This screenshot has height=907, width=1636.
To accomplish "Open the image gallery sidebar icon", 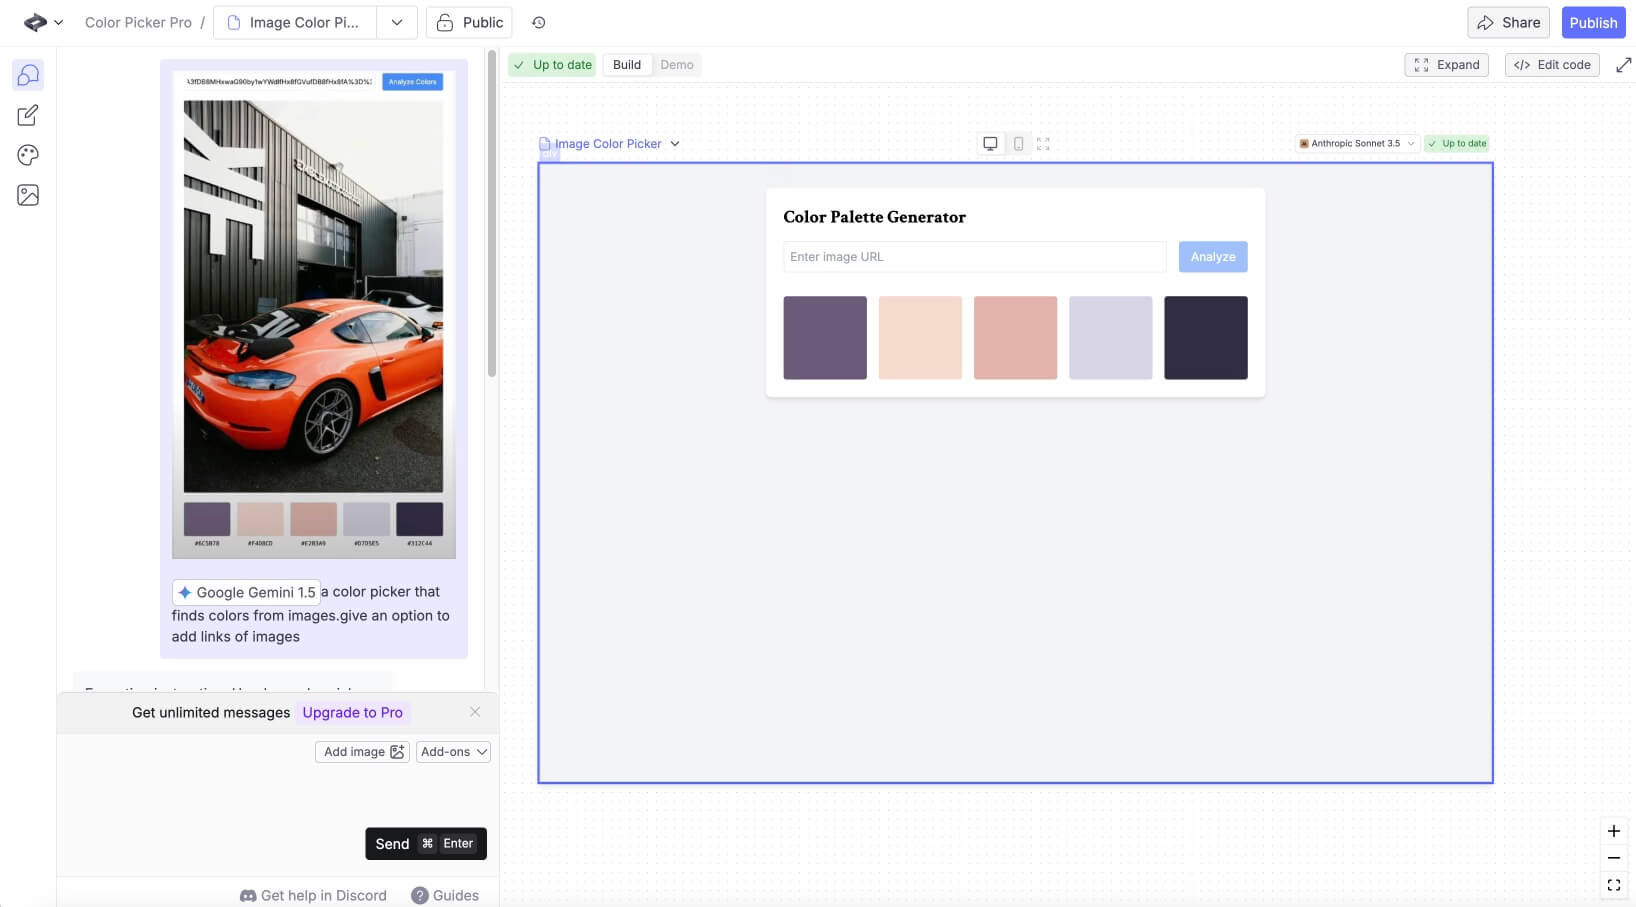I will [x=28, y=195].
